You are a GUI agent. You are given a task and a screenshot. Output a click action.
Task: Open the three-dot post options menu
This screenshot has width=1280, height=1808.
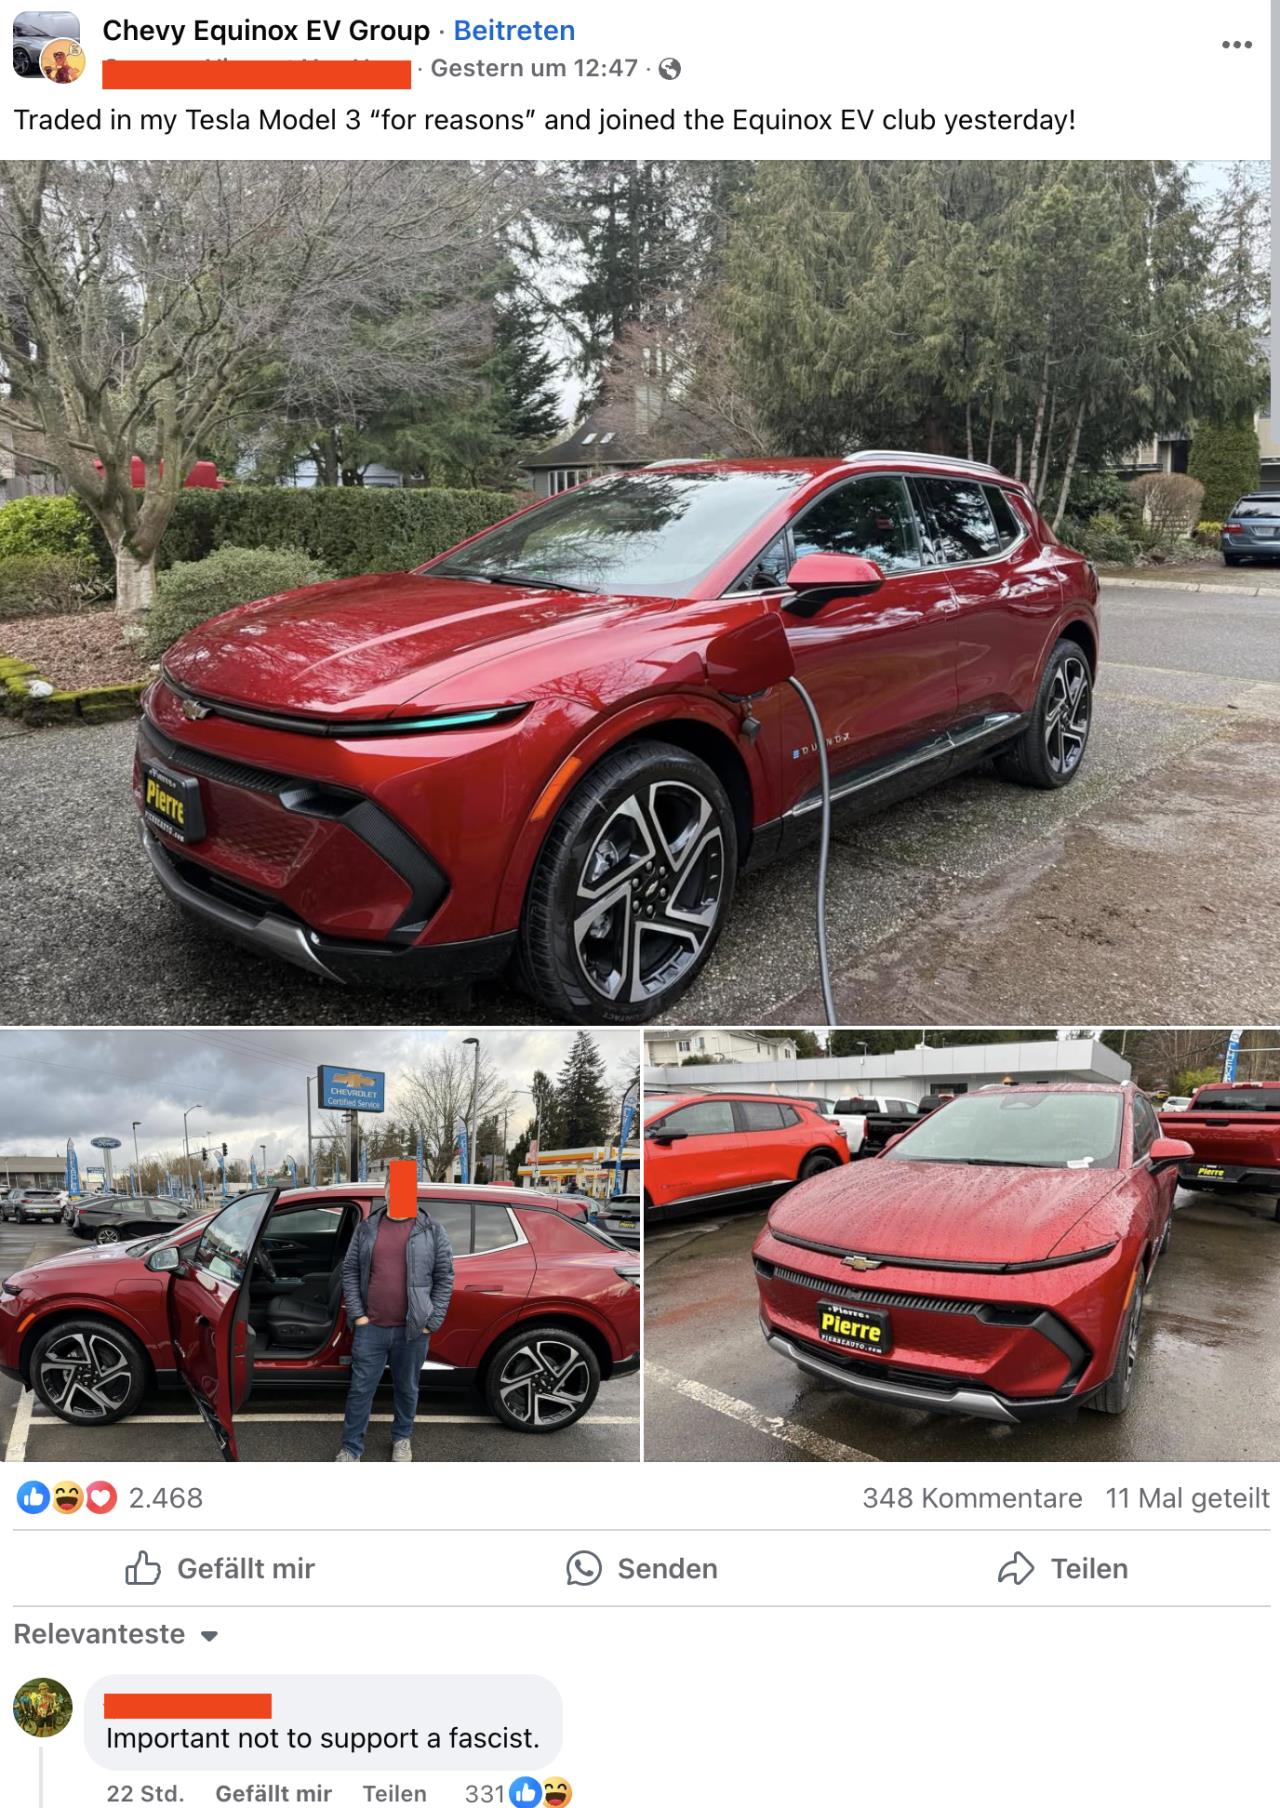pos(1236,45)
